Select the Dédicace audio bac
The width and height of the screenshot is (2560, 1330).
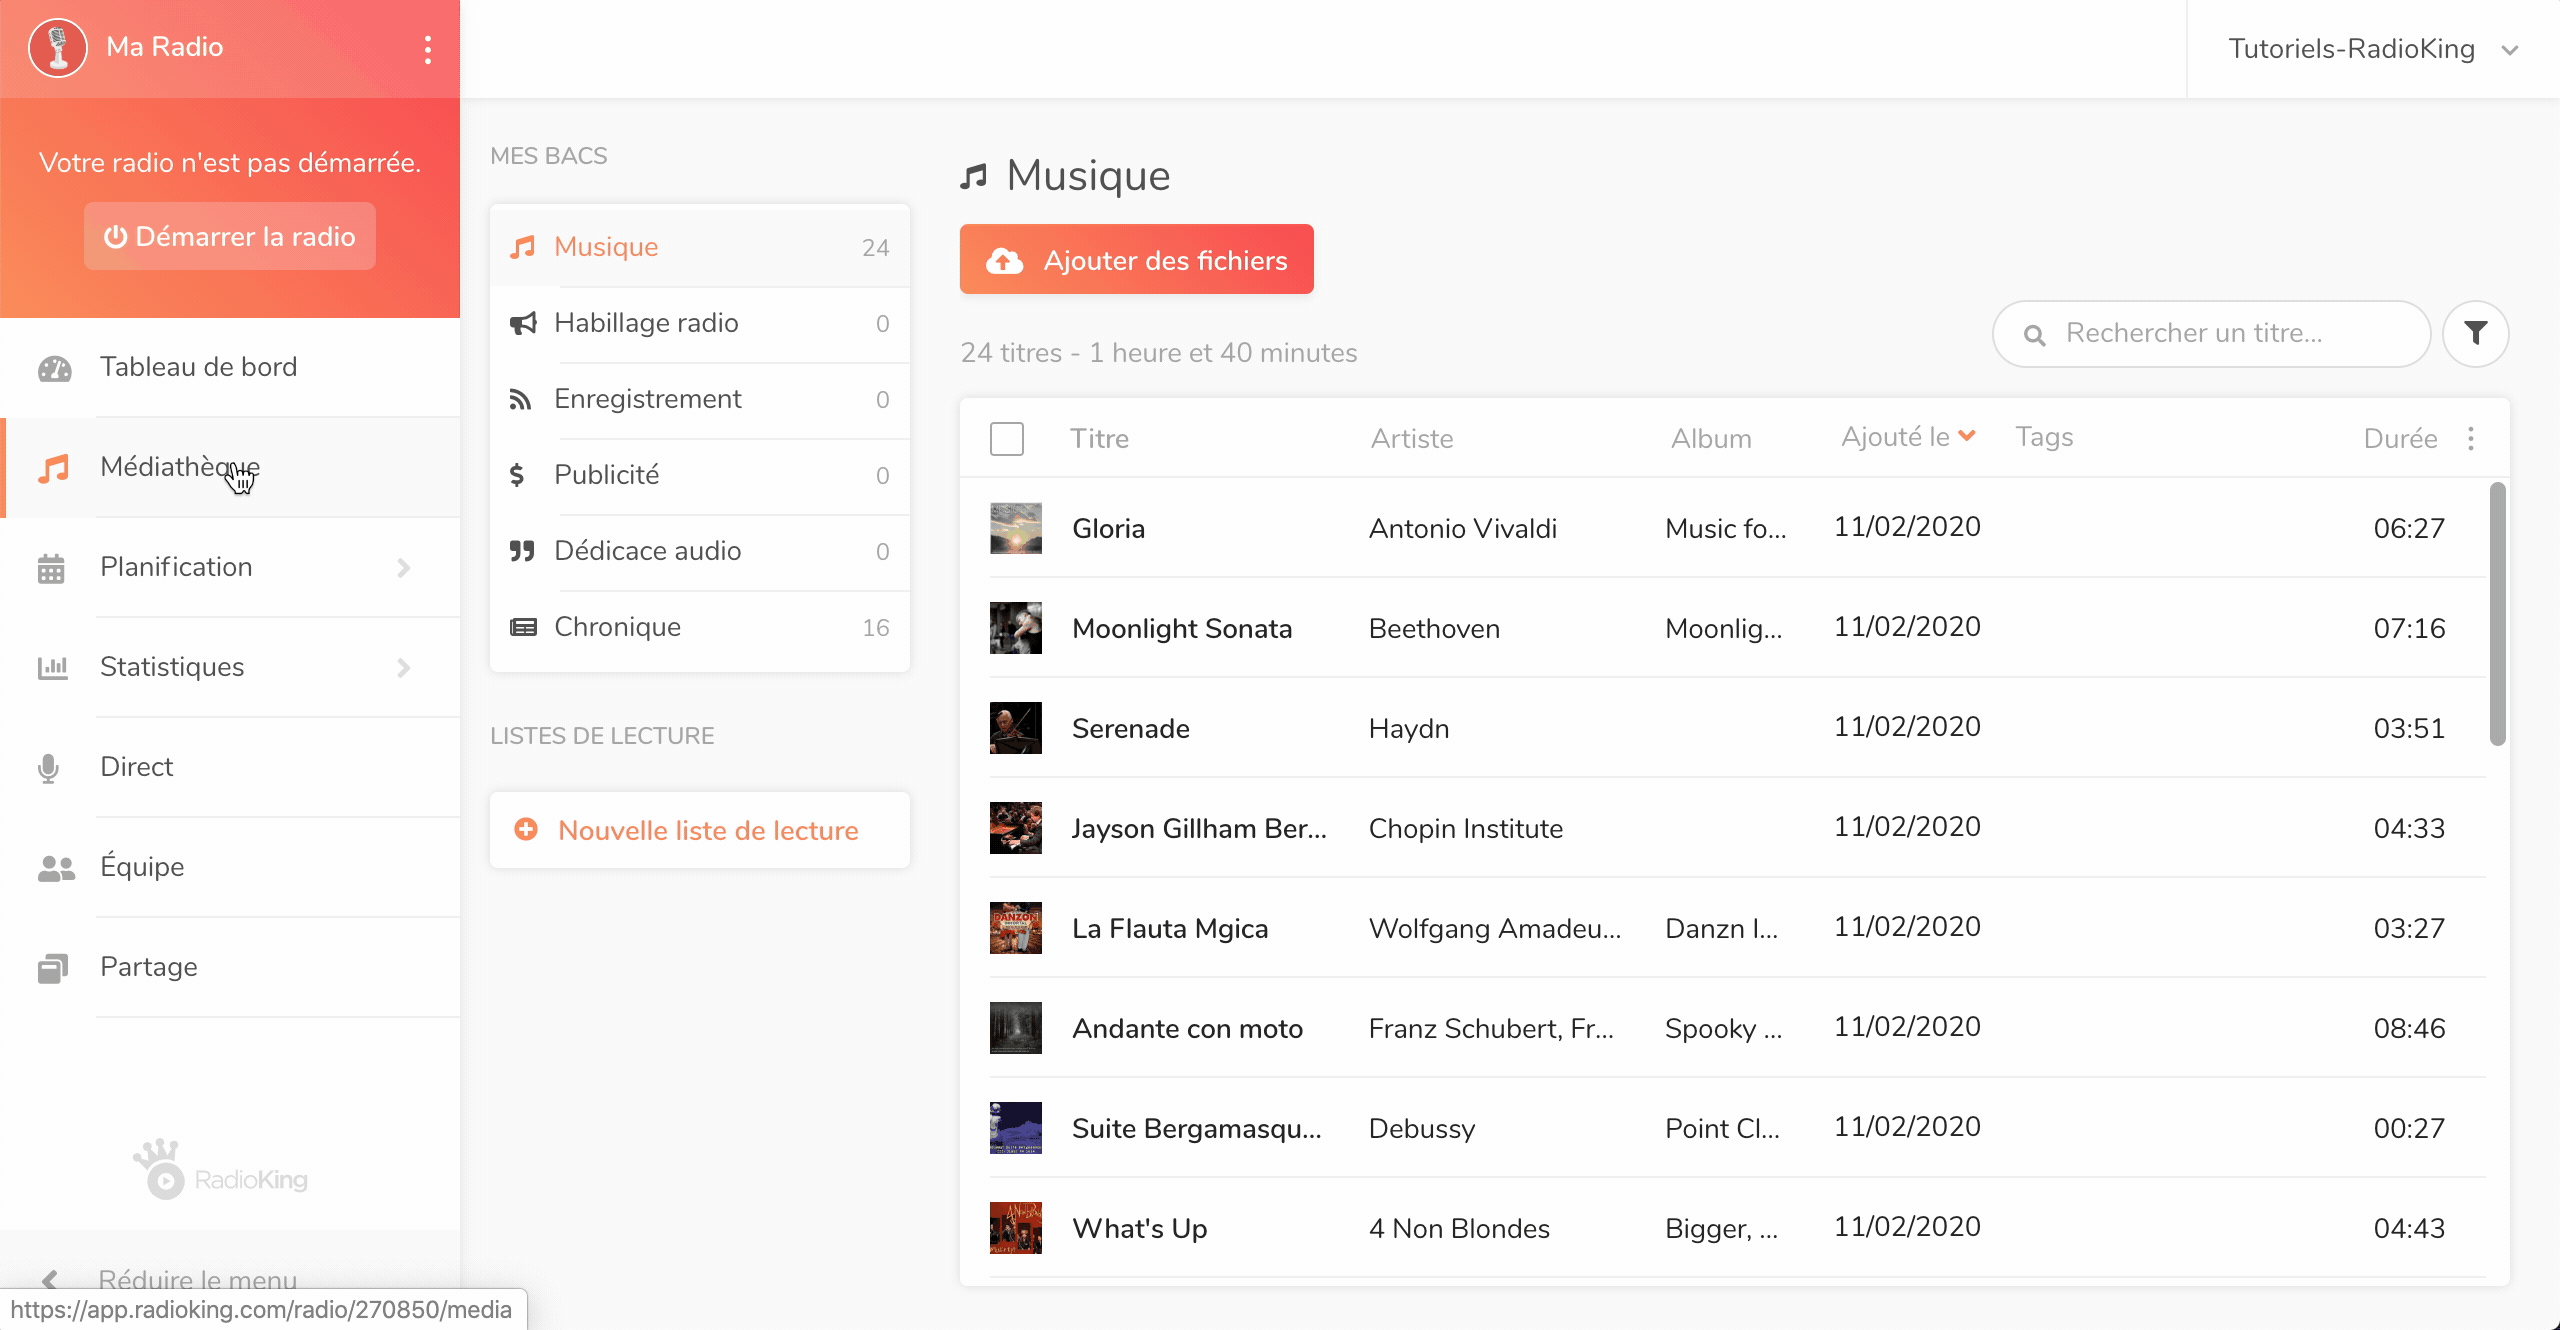(700, 551)
